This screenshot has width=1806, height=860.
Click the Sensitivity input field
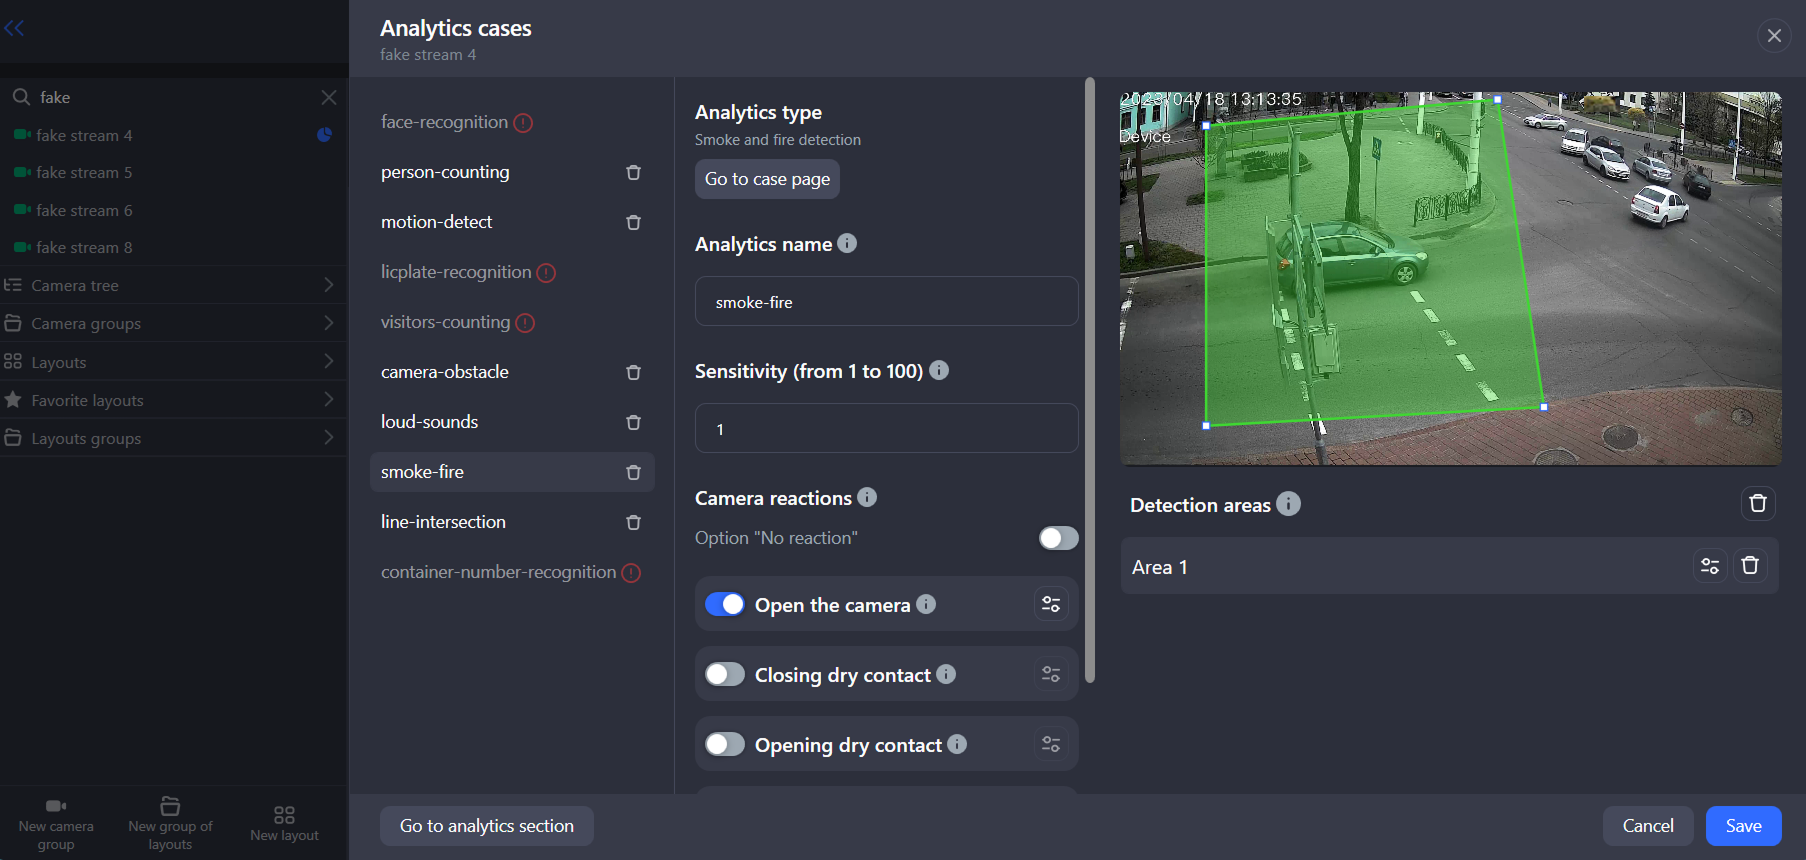click(886, 429)
